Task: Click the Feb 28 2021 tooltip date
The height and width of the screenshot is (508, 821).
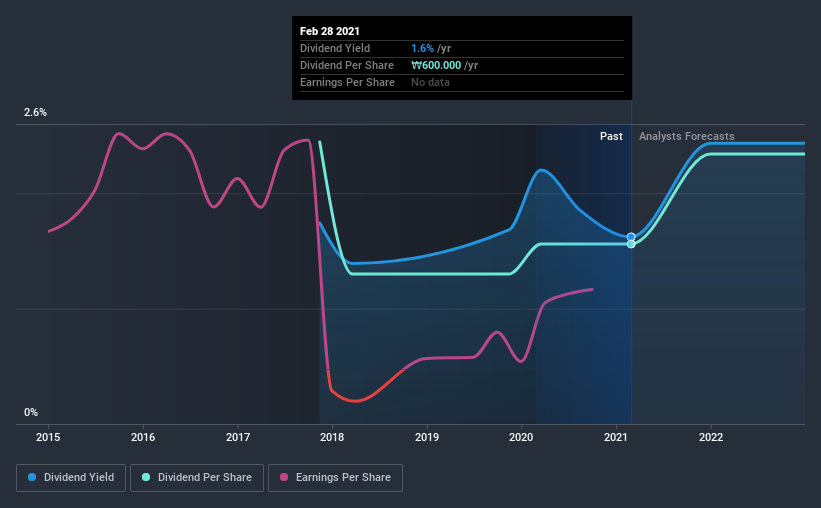Action: (330, 31)
